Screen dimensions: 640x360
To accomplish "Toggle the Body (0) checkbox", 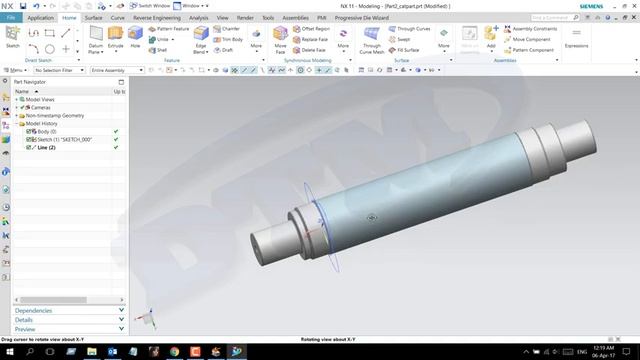I will (28, 131).
